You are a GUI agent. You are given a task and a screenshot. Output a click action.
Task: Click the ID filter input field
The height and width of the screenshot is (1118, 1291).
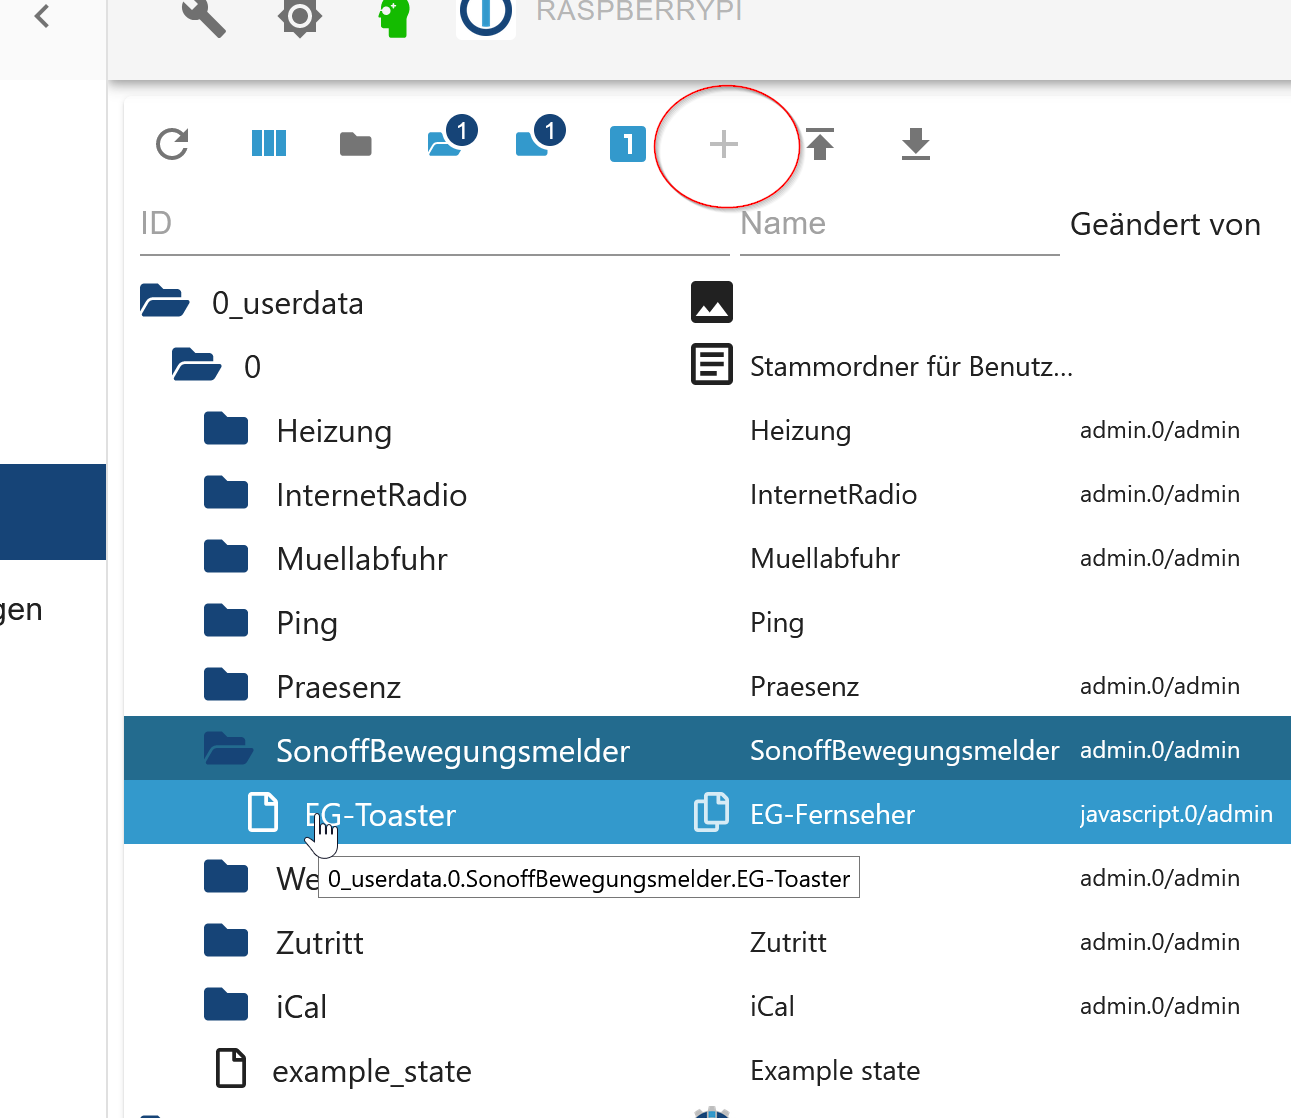point(435,224)
